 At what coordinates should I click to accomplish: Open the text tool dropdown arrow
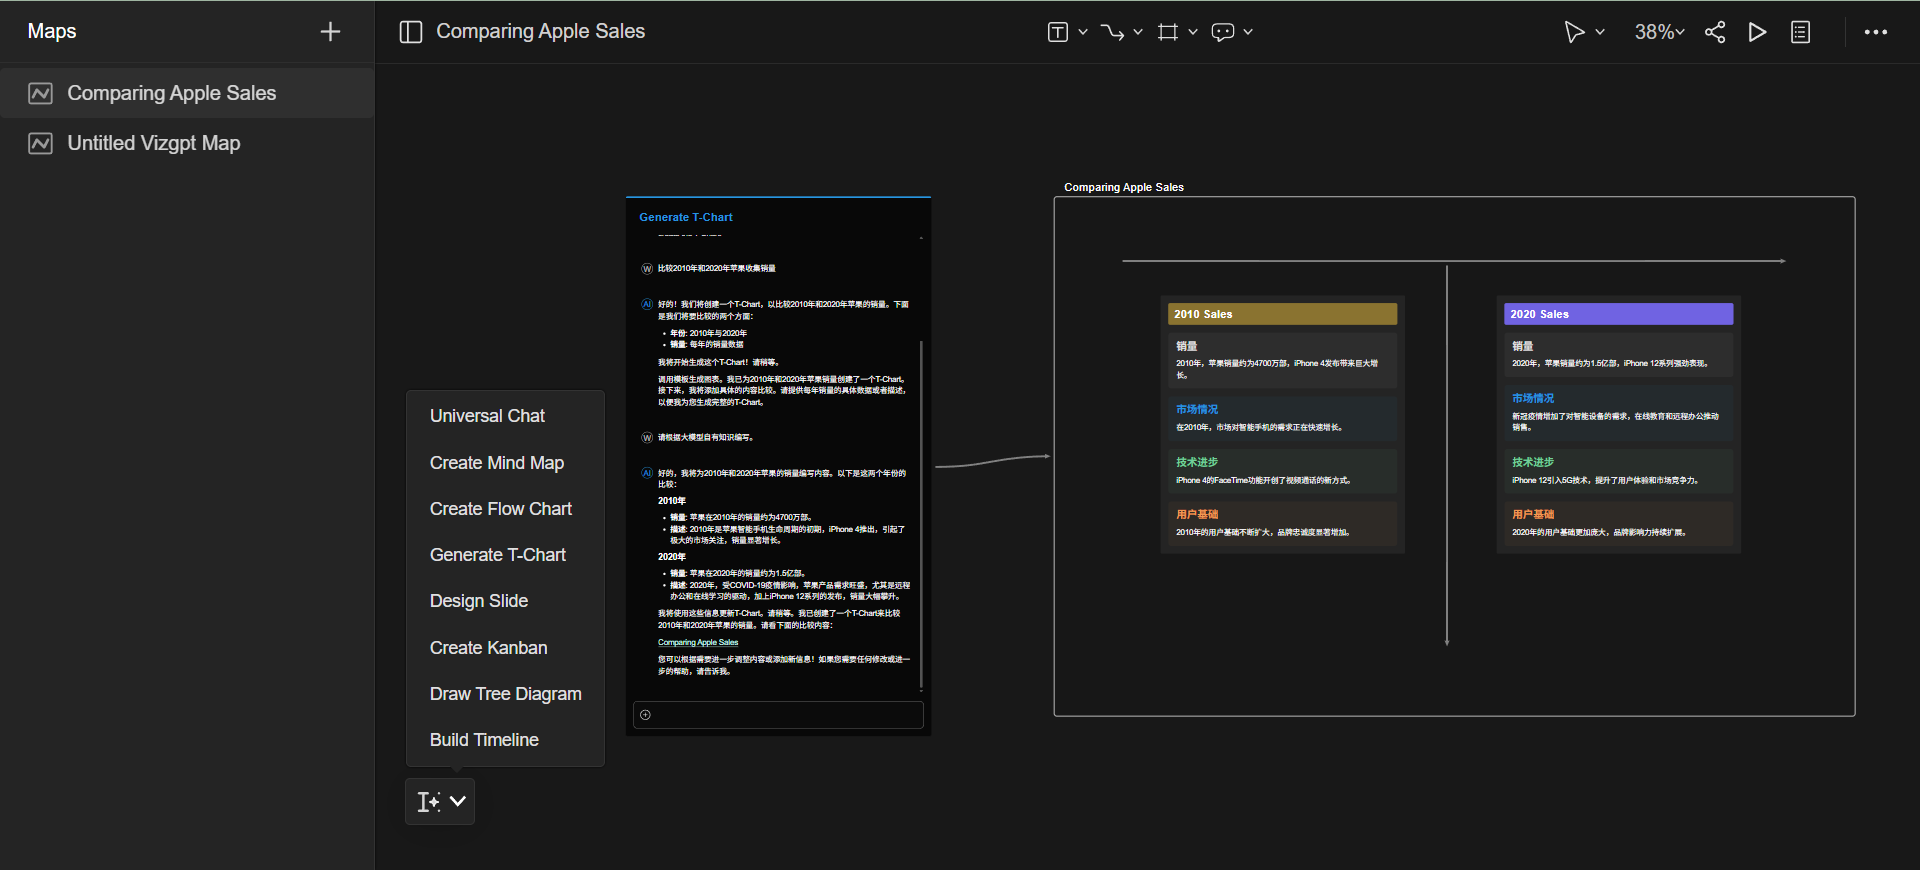(1083, 32)
